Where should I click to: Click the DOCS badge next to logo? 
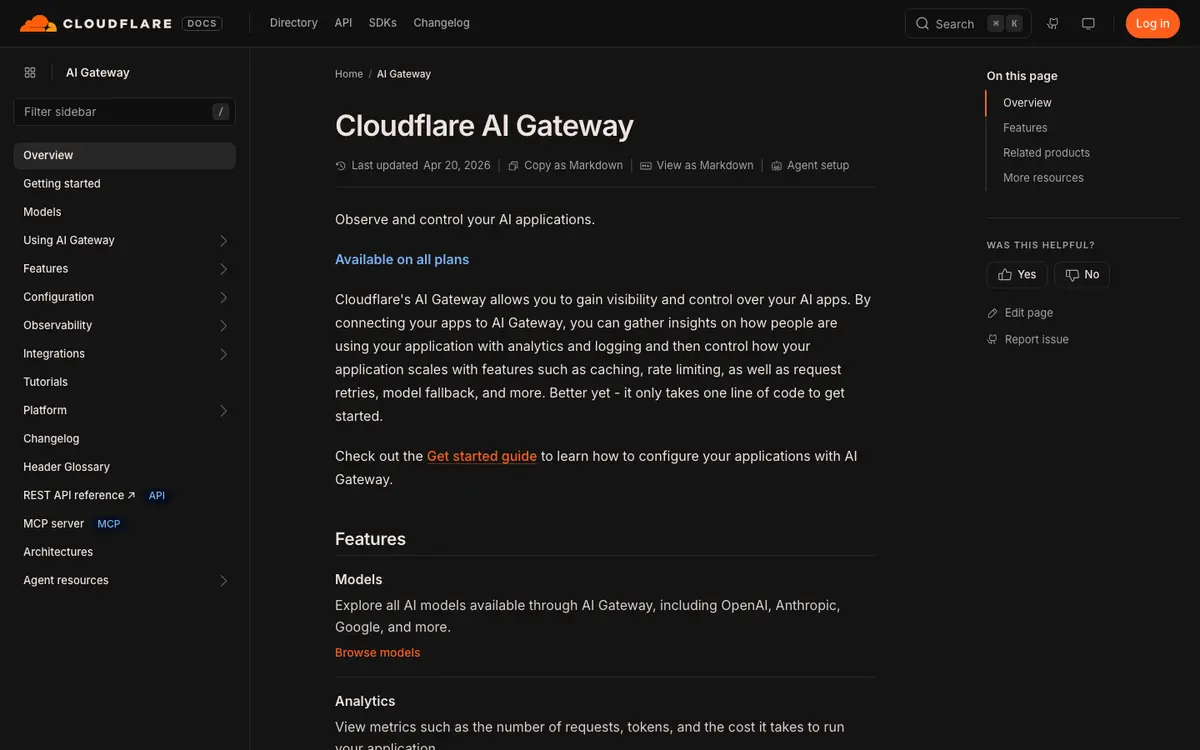pos(202,23)
